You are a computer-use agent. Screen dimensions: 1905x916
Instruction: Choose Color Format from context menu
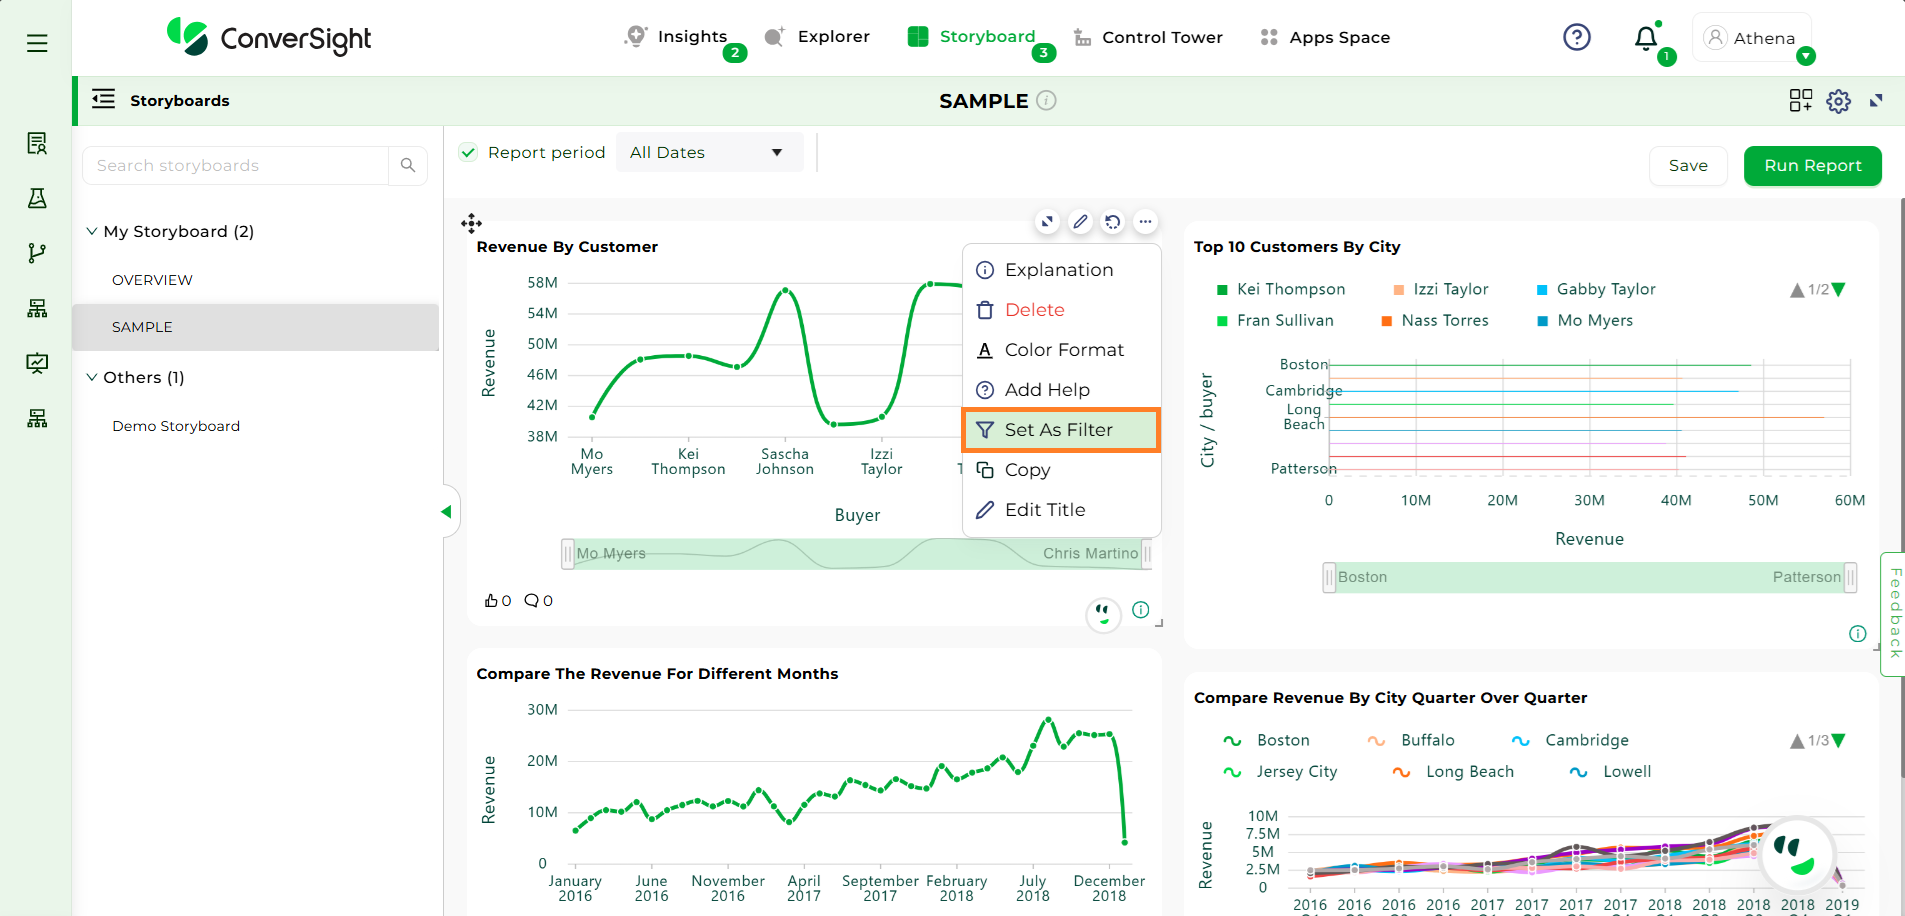coord(1063,350)
